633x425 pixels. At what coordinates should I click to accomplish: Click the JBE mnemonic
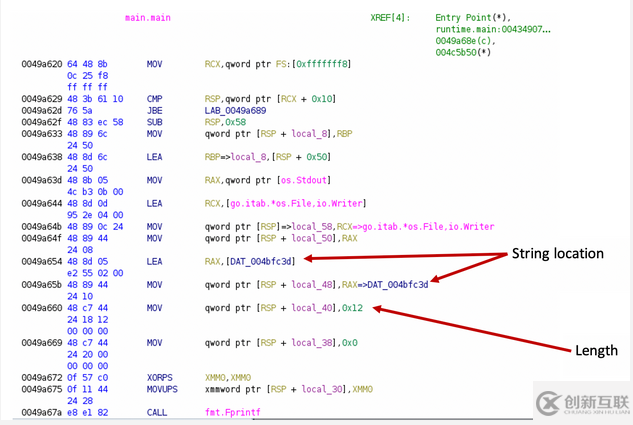(155, 111)
